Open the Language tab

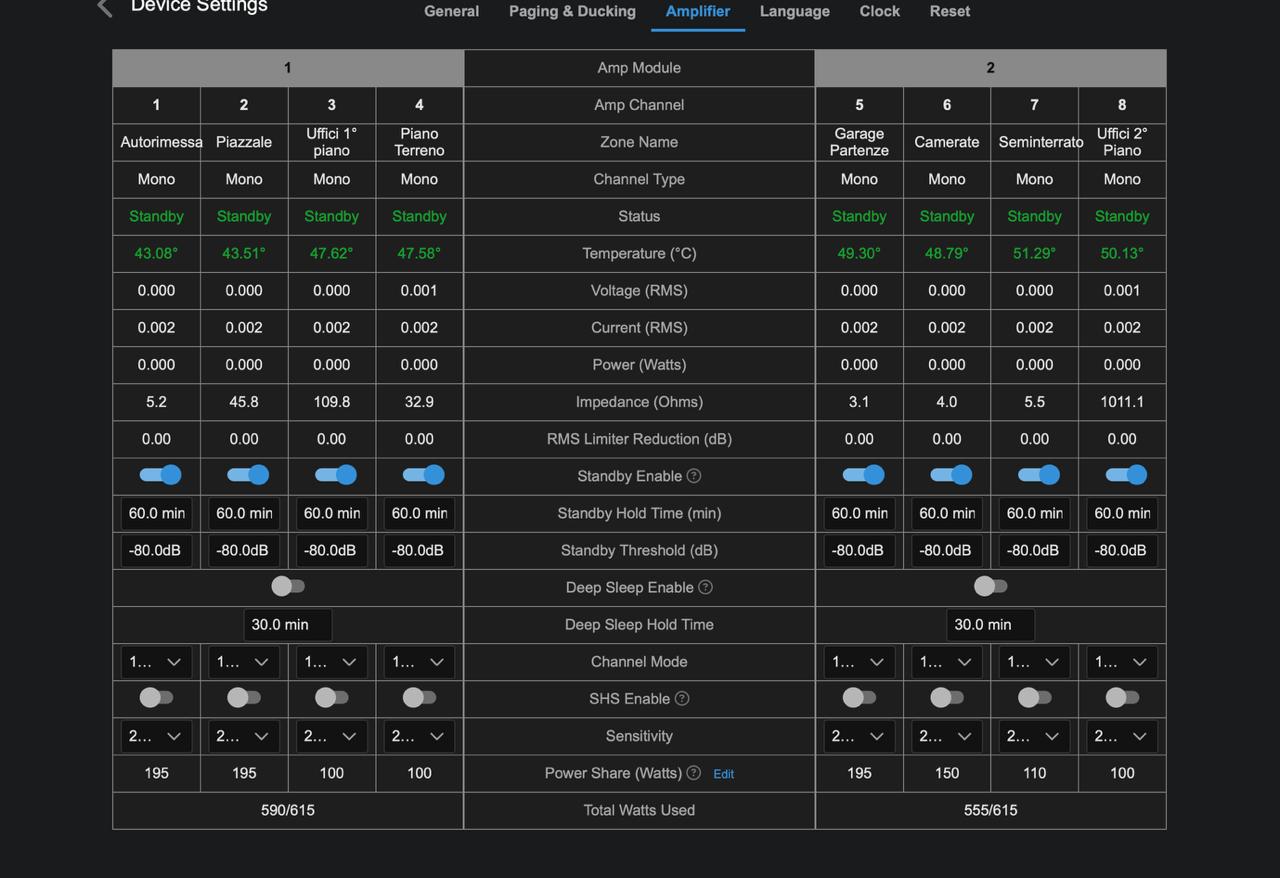(795, 11)
